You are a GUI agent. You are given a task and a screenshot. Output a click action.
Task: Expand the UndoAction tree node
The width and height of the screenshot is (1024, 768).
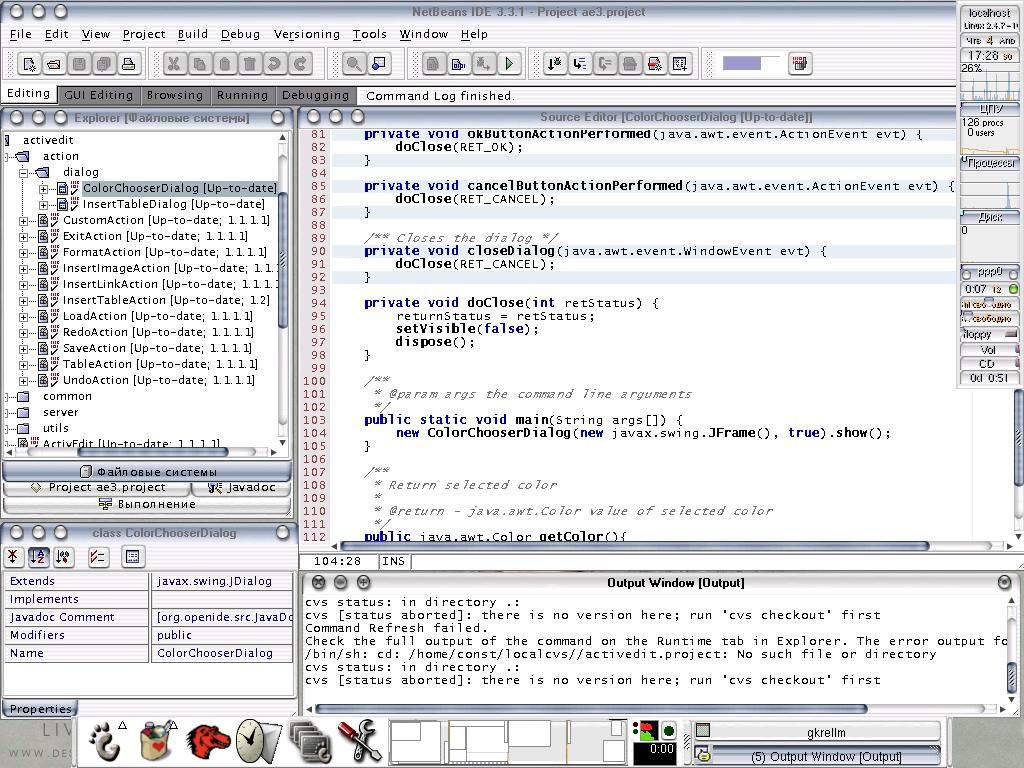(x=24, y=381)
